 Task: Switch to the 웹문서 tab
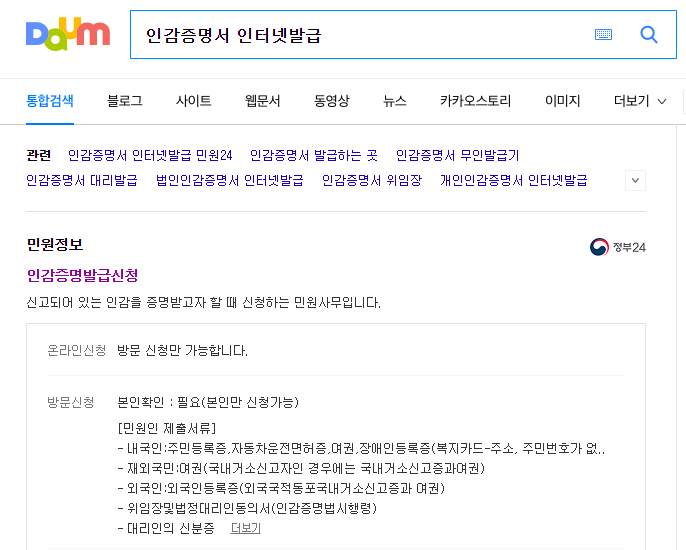tap(262, 101)
